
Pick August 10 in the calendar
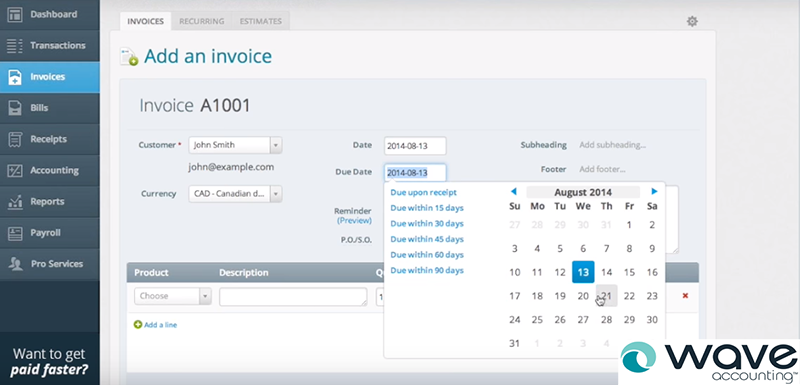[x=514, y=272]
